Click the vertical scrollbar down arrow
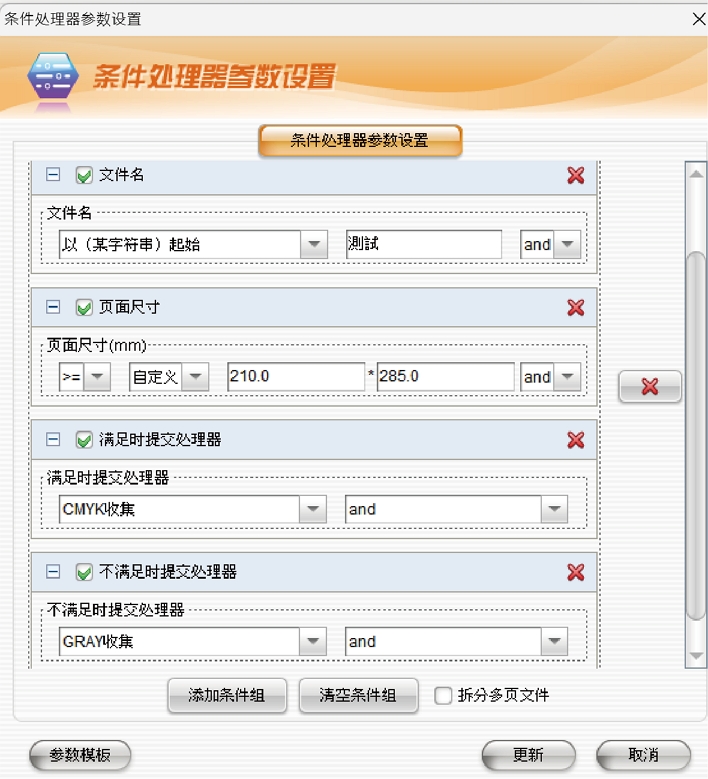 (695, 655)
